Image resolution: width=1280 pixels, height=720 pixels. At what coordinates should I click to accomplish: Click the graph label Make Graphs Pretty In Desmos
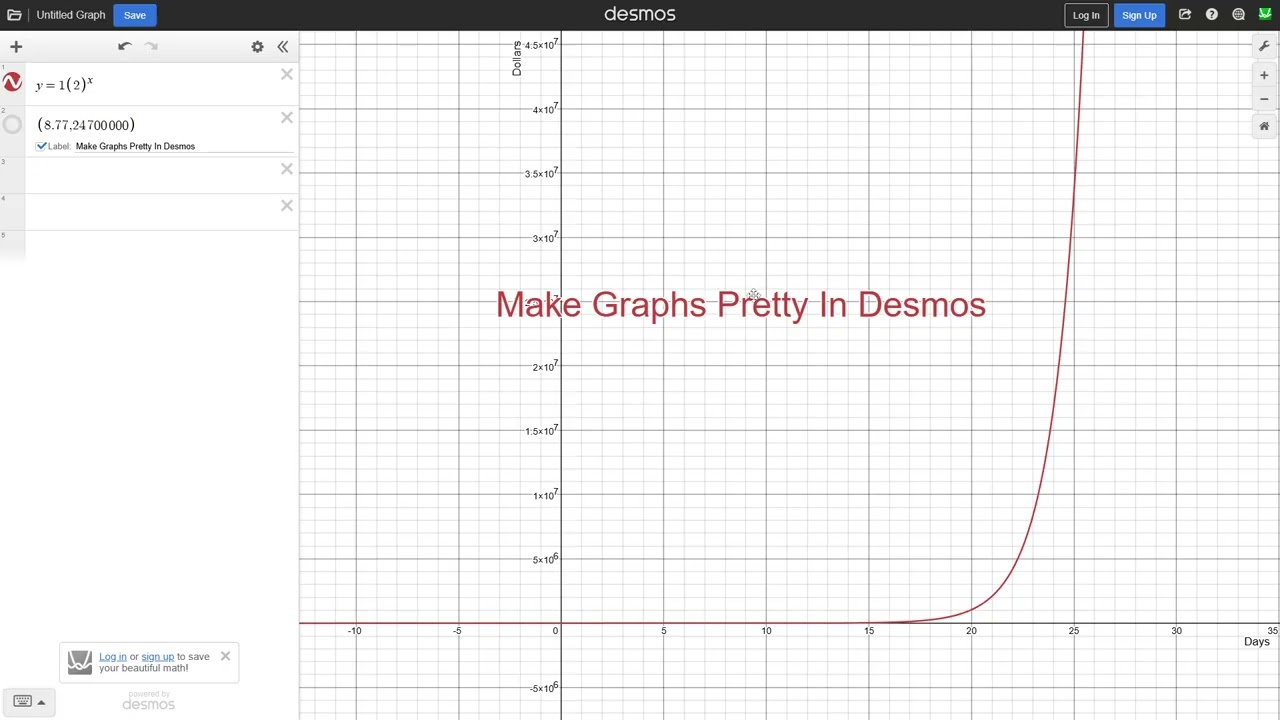click(741, 304)
